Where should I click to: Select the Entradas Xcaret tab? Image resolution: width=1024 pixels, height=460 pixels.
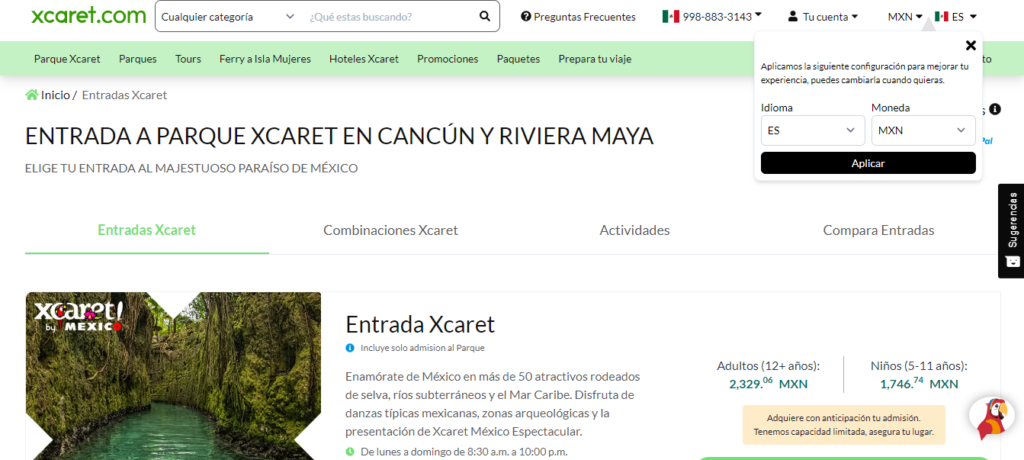[x=147, y=230]
